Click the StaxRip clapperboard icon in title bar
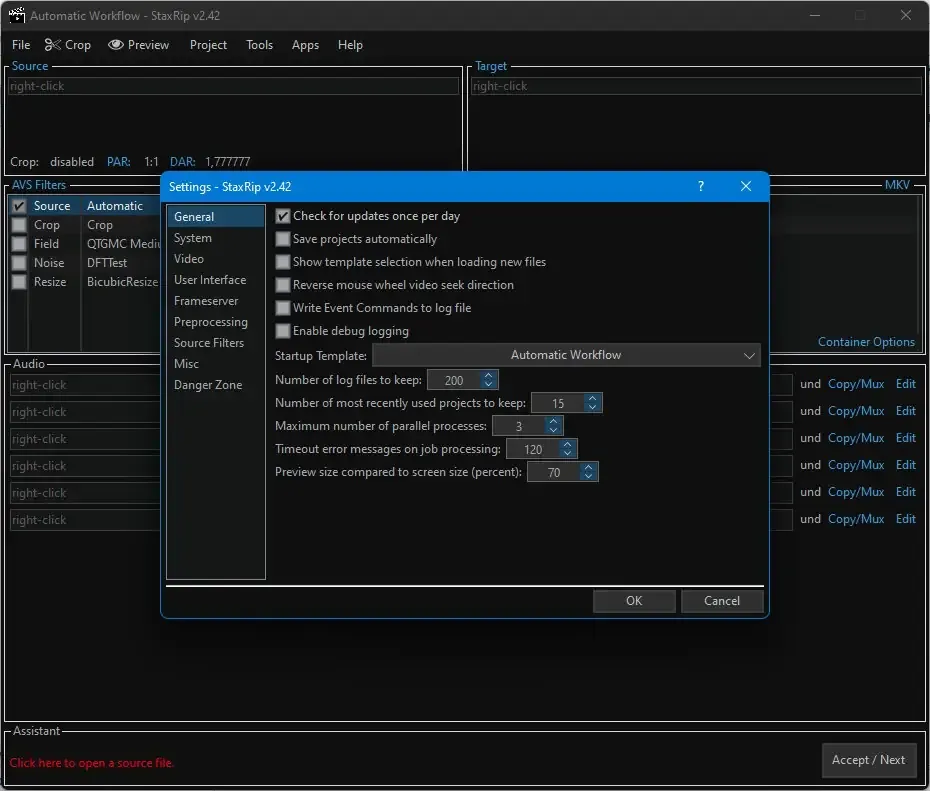 tap(17, 15)
